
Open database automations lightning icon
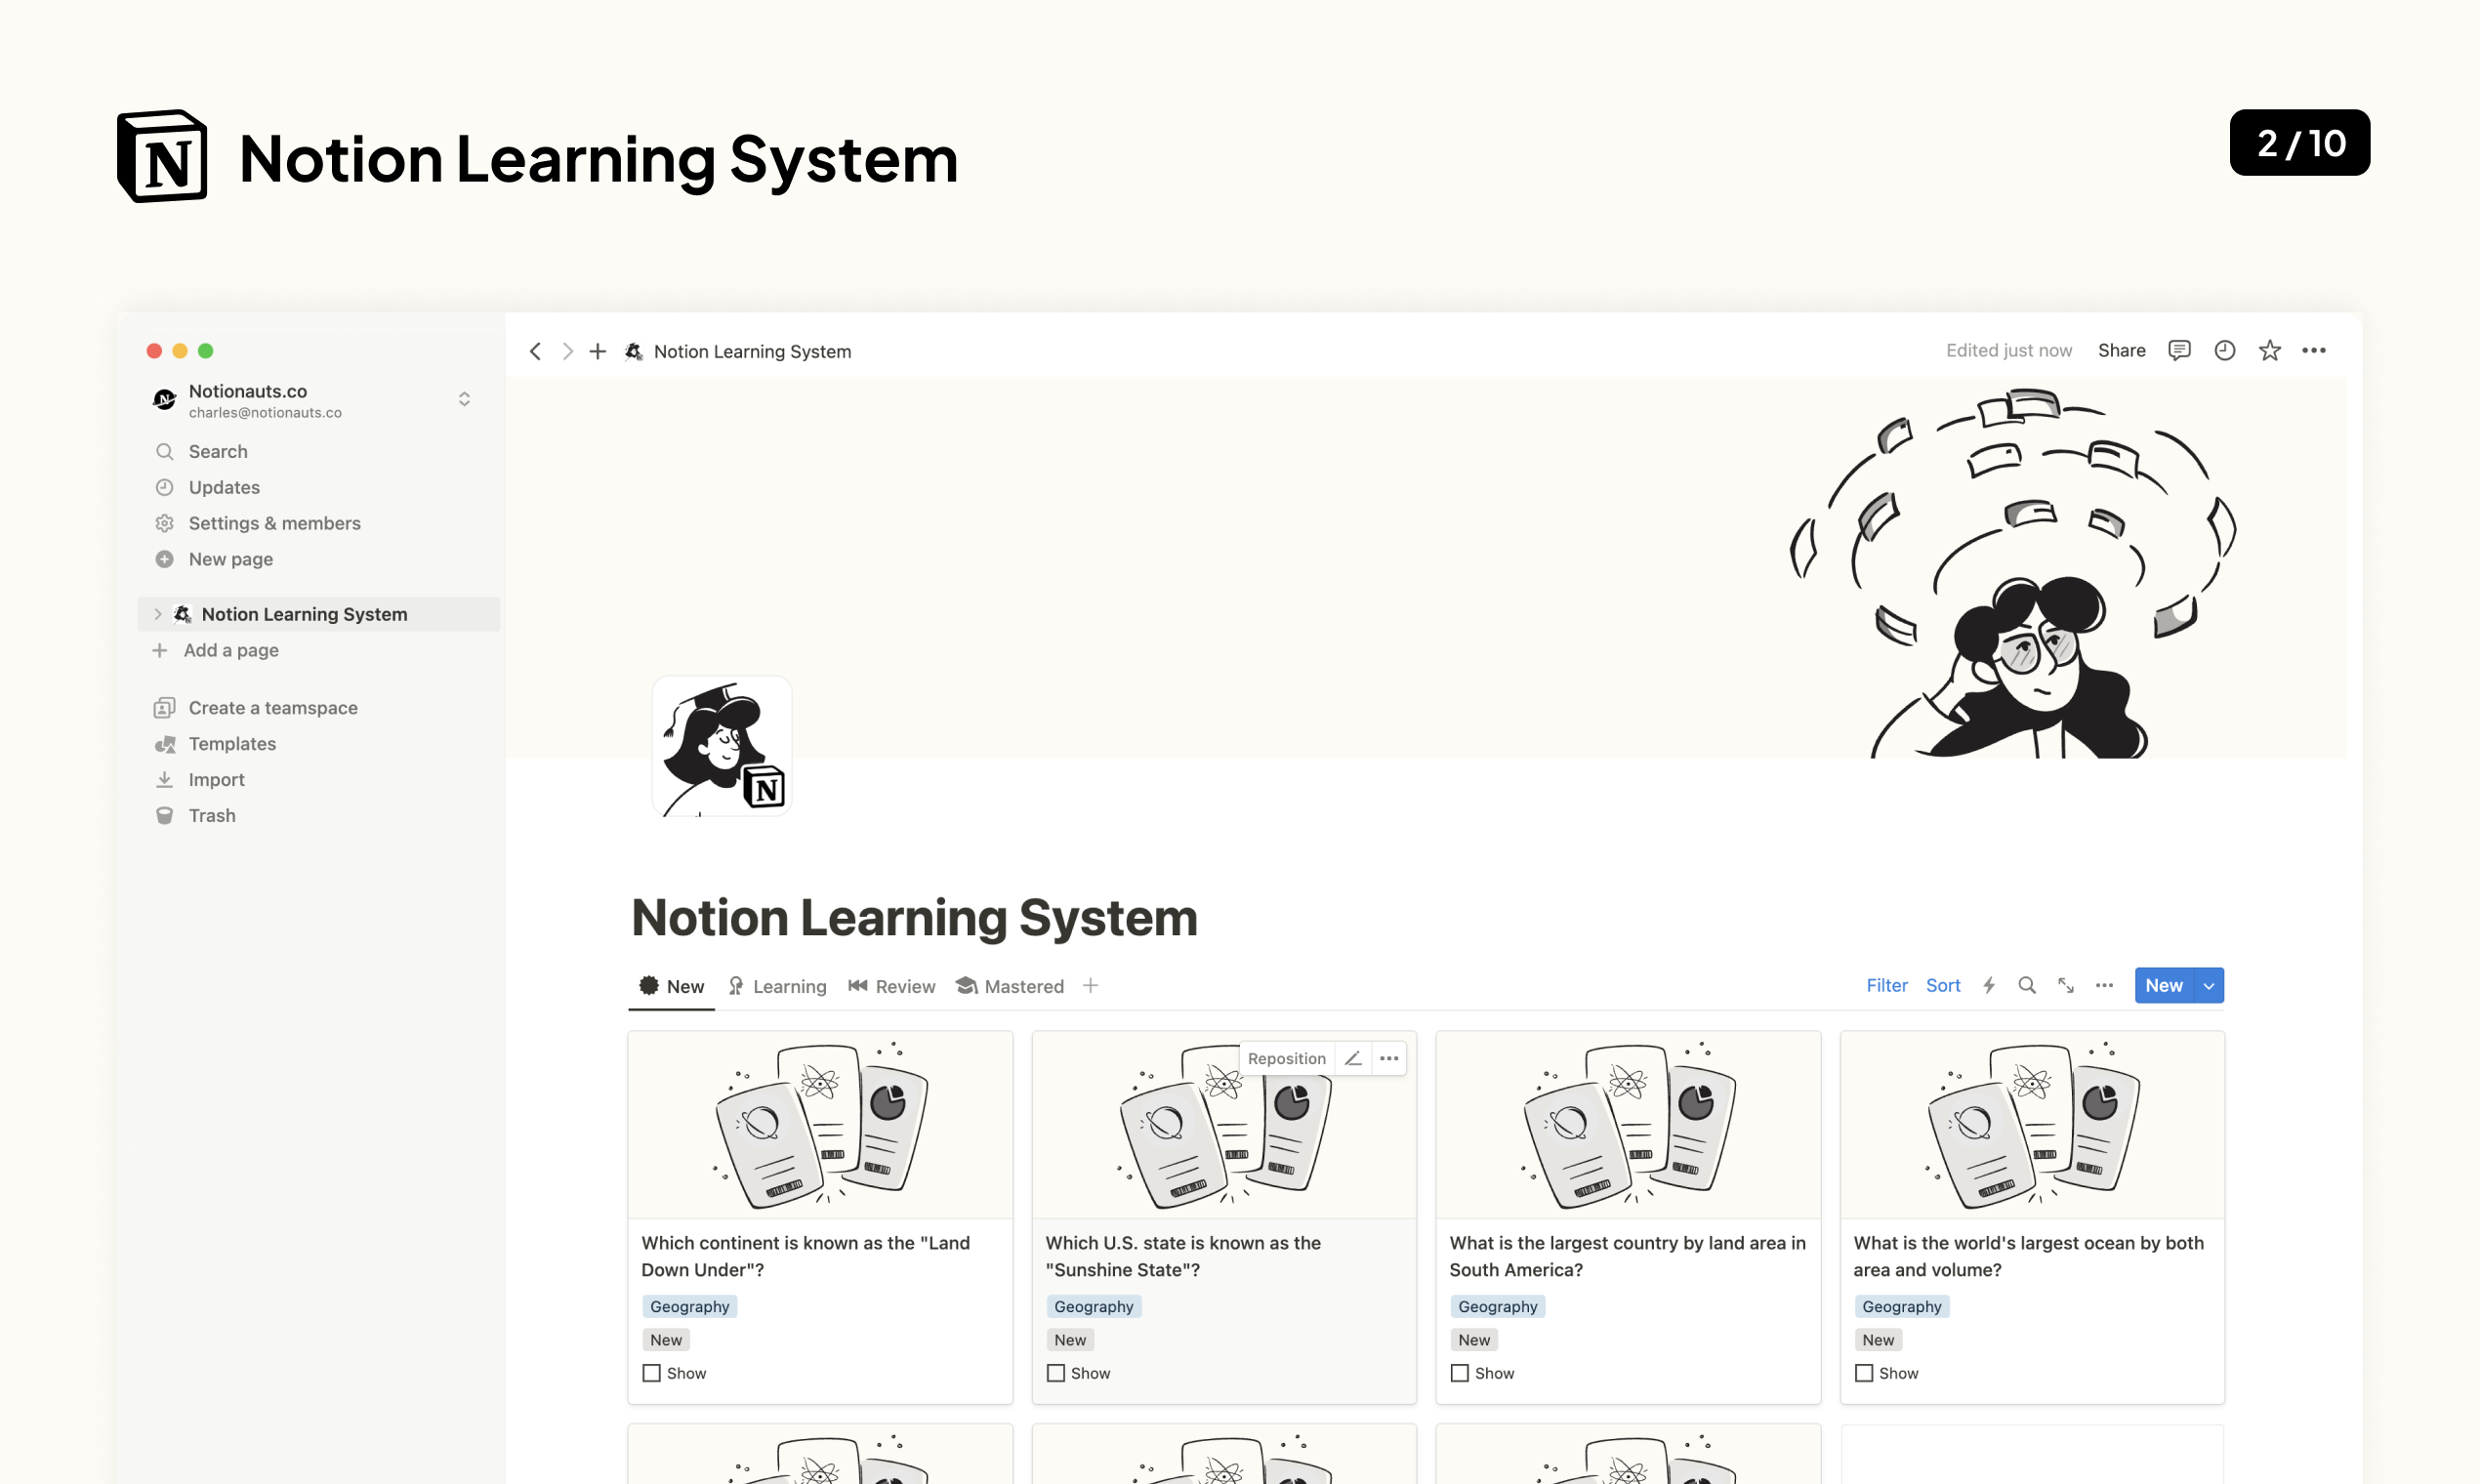[x=1989, y=985]
